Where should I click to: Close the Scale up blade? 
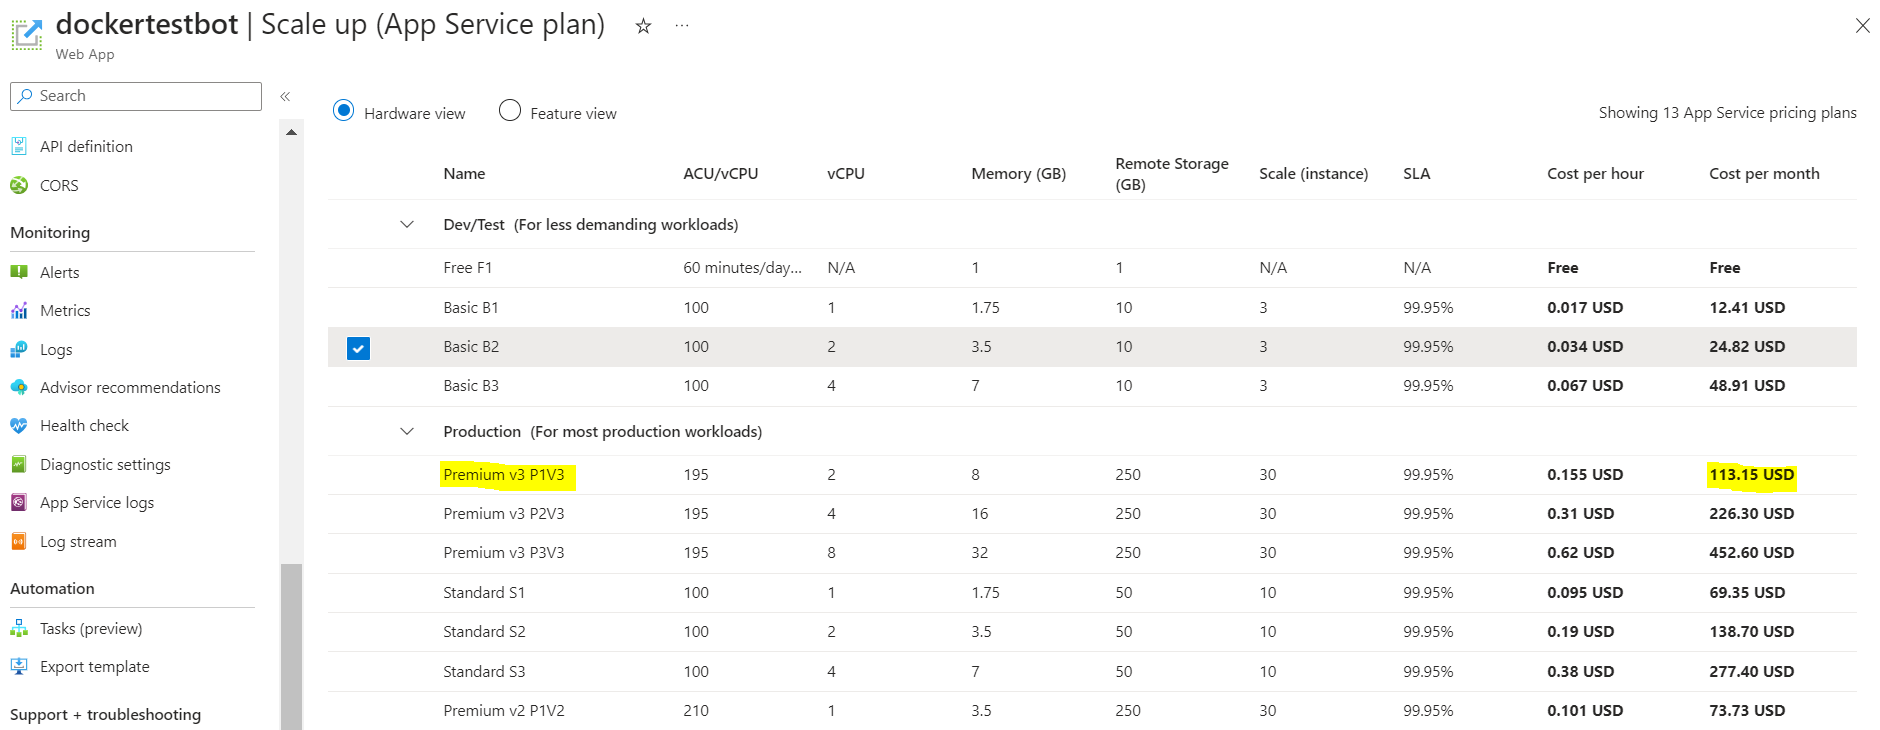(1862, 26)
